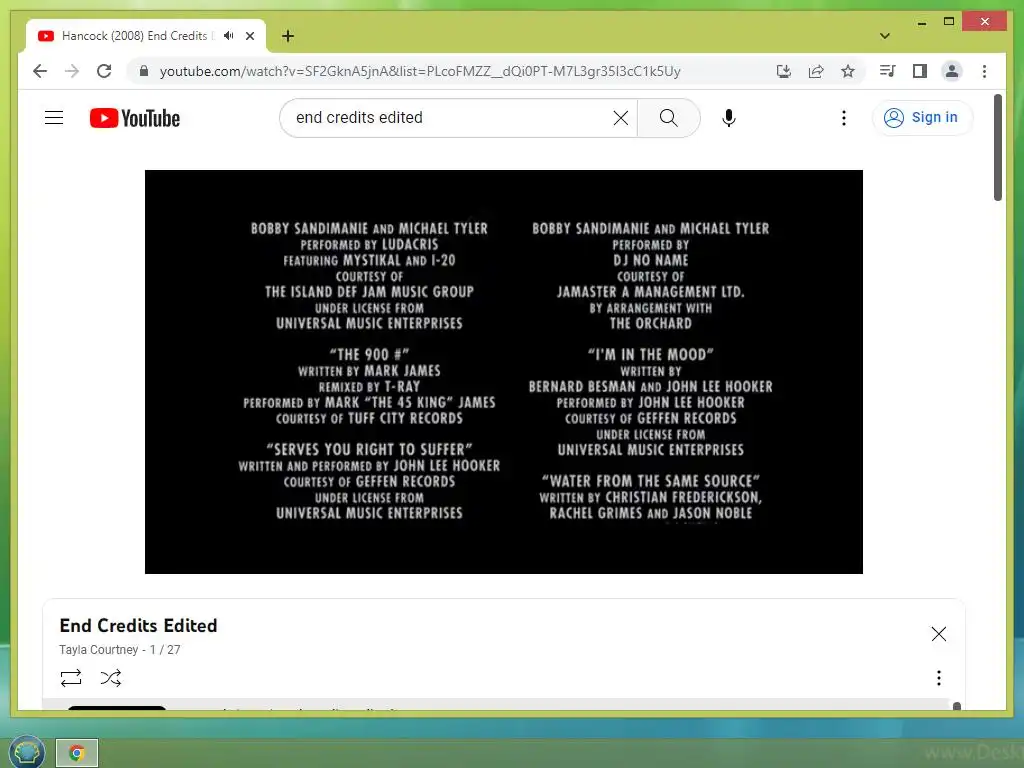Mute the tab via speaker icon
Viewport: 1024px width, 768px height.
tap(229, 36)
